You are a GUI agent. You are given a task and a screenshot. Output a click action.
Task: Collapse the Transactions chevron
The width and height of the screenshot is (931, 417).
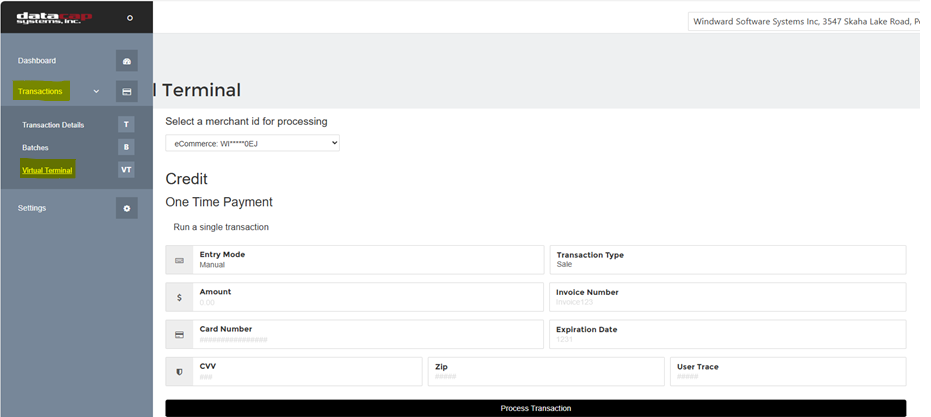(x=96, y=91)
